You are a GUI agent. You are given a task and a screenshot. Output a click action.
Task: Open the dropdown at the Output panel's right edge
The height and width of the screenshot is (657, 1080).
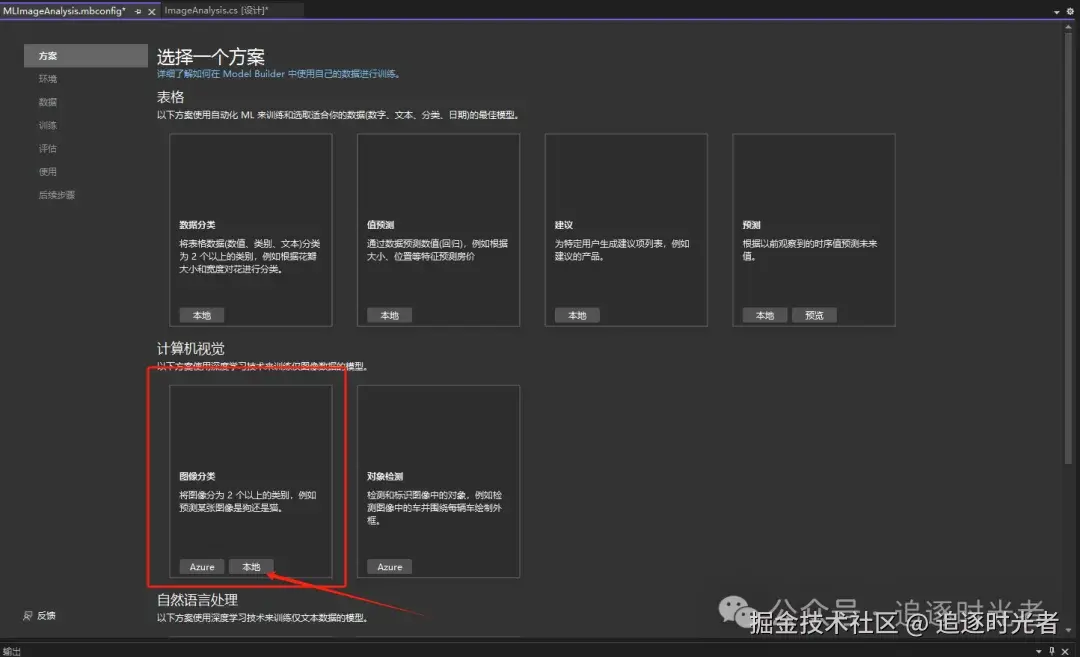click(x=1038, y=651)
